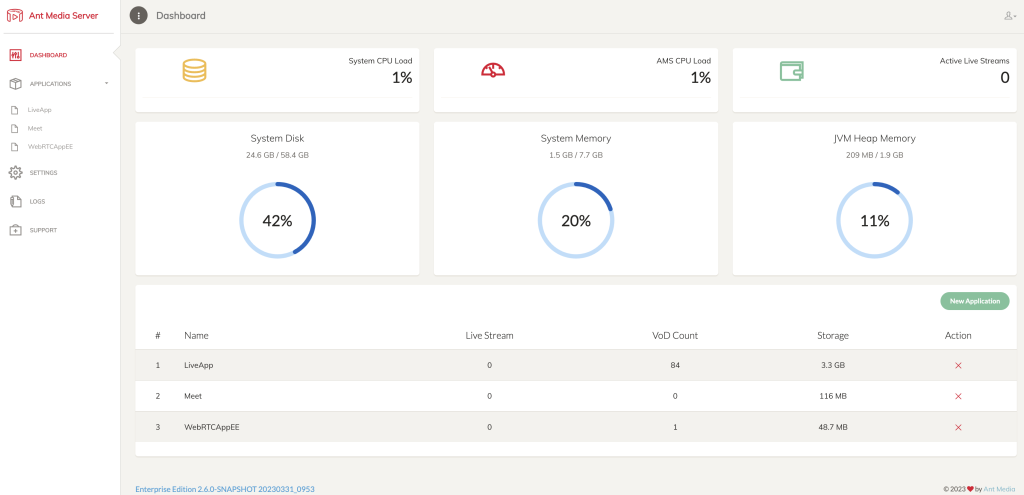Viewport: 1024px width, 495px height.
Task: Click the 3.3 GB storage cell
Action: click(833, 366)
